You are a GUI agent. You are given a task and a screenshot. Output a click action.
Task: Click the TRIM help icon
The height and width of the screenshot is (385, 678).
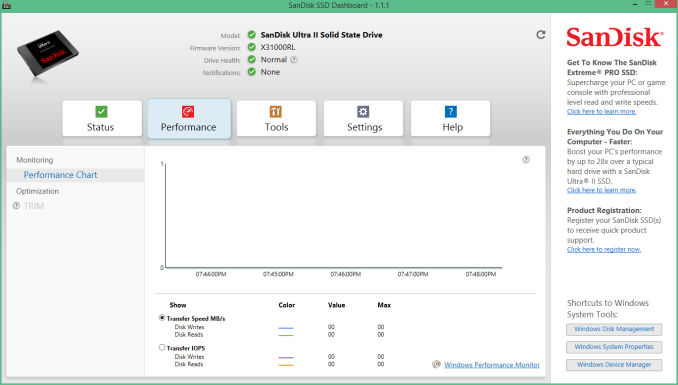pyautogui.click(x=16, y=206)
